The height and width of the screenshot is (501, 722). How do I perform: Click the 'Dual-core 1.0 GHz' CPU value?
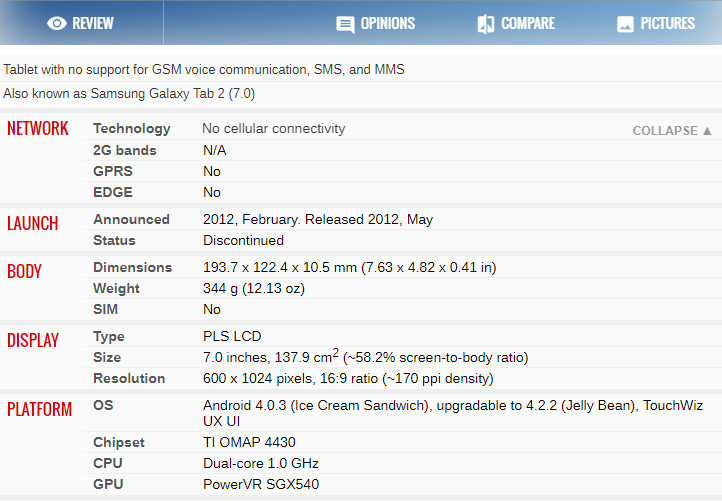pyautogui.click(x=261, y=463)
